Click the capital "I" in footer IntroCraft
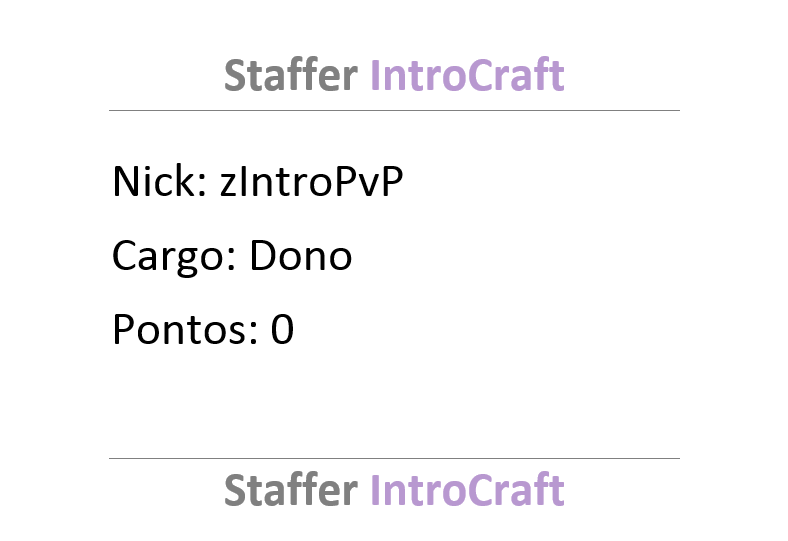 (374, 490)
